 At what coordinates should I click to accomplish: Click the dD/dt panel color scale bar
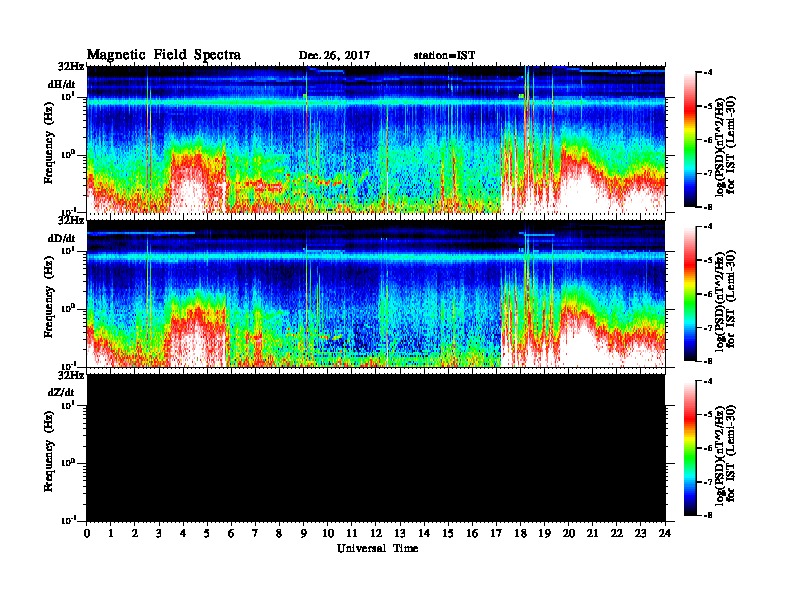click(x=690, y=294)
